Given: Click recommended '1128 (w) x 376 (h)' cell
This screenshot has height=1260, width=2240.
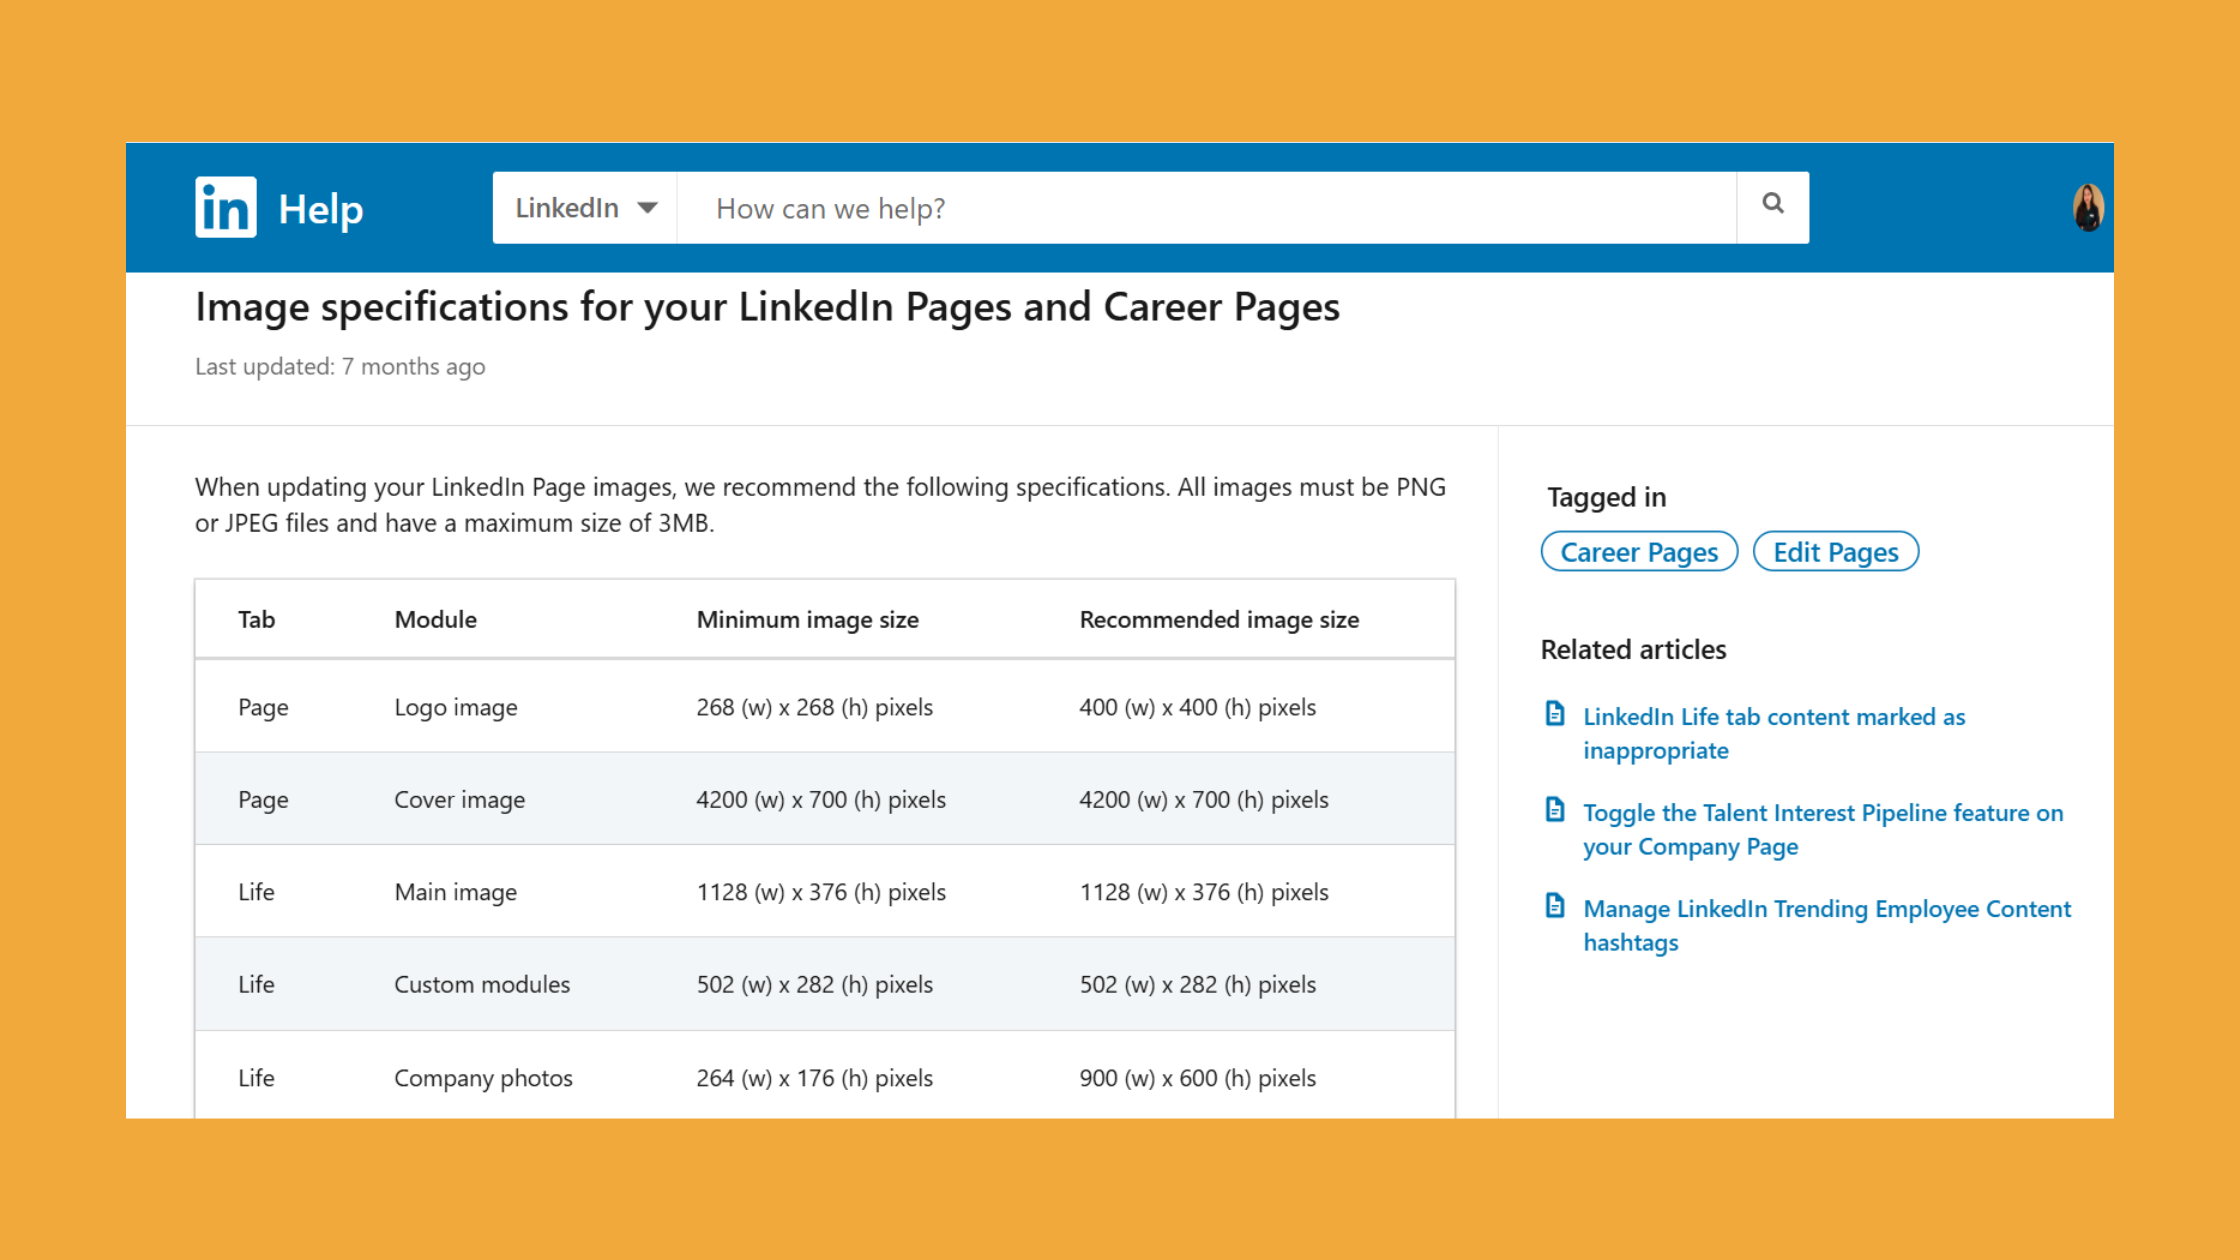Looking at the screenshot, I should 1204,892.
